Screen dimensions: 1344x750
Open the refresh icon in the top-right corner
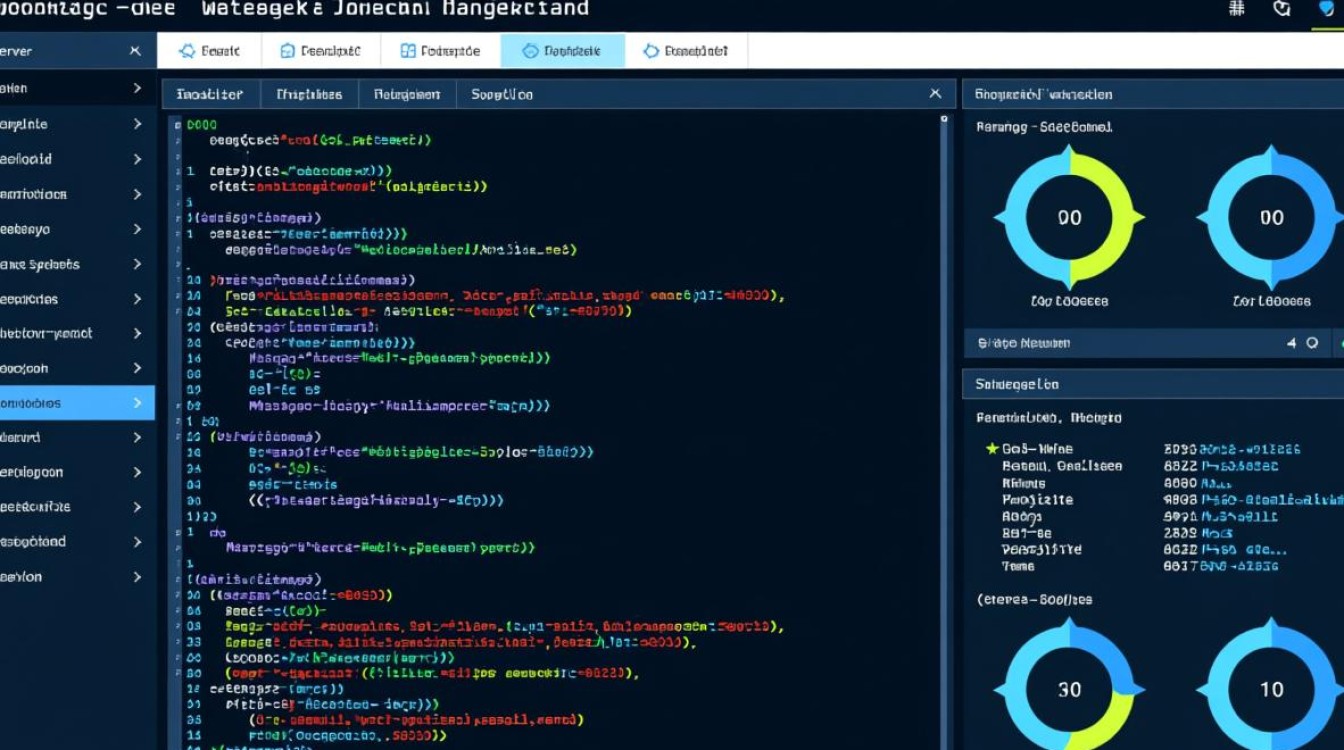click(x=1283, y=8)
